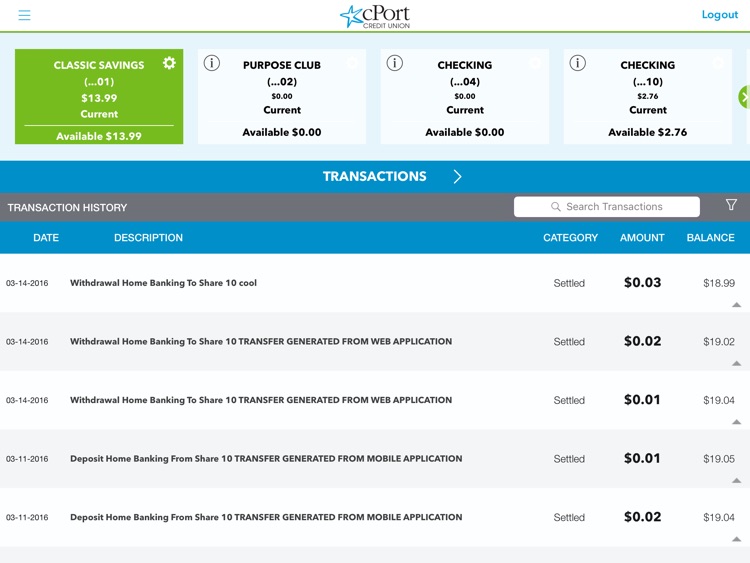The width and height of the screenshot is (750, 563).
Task: Click the $0.02 deposit transaction description
Action: tap(266, 517)
